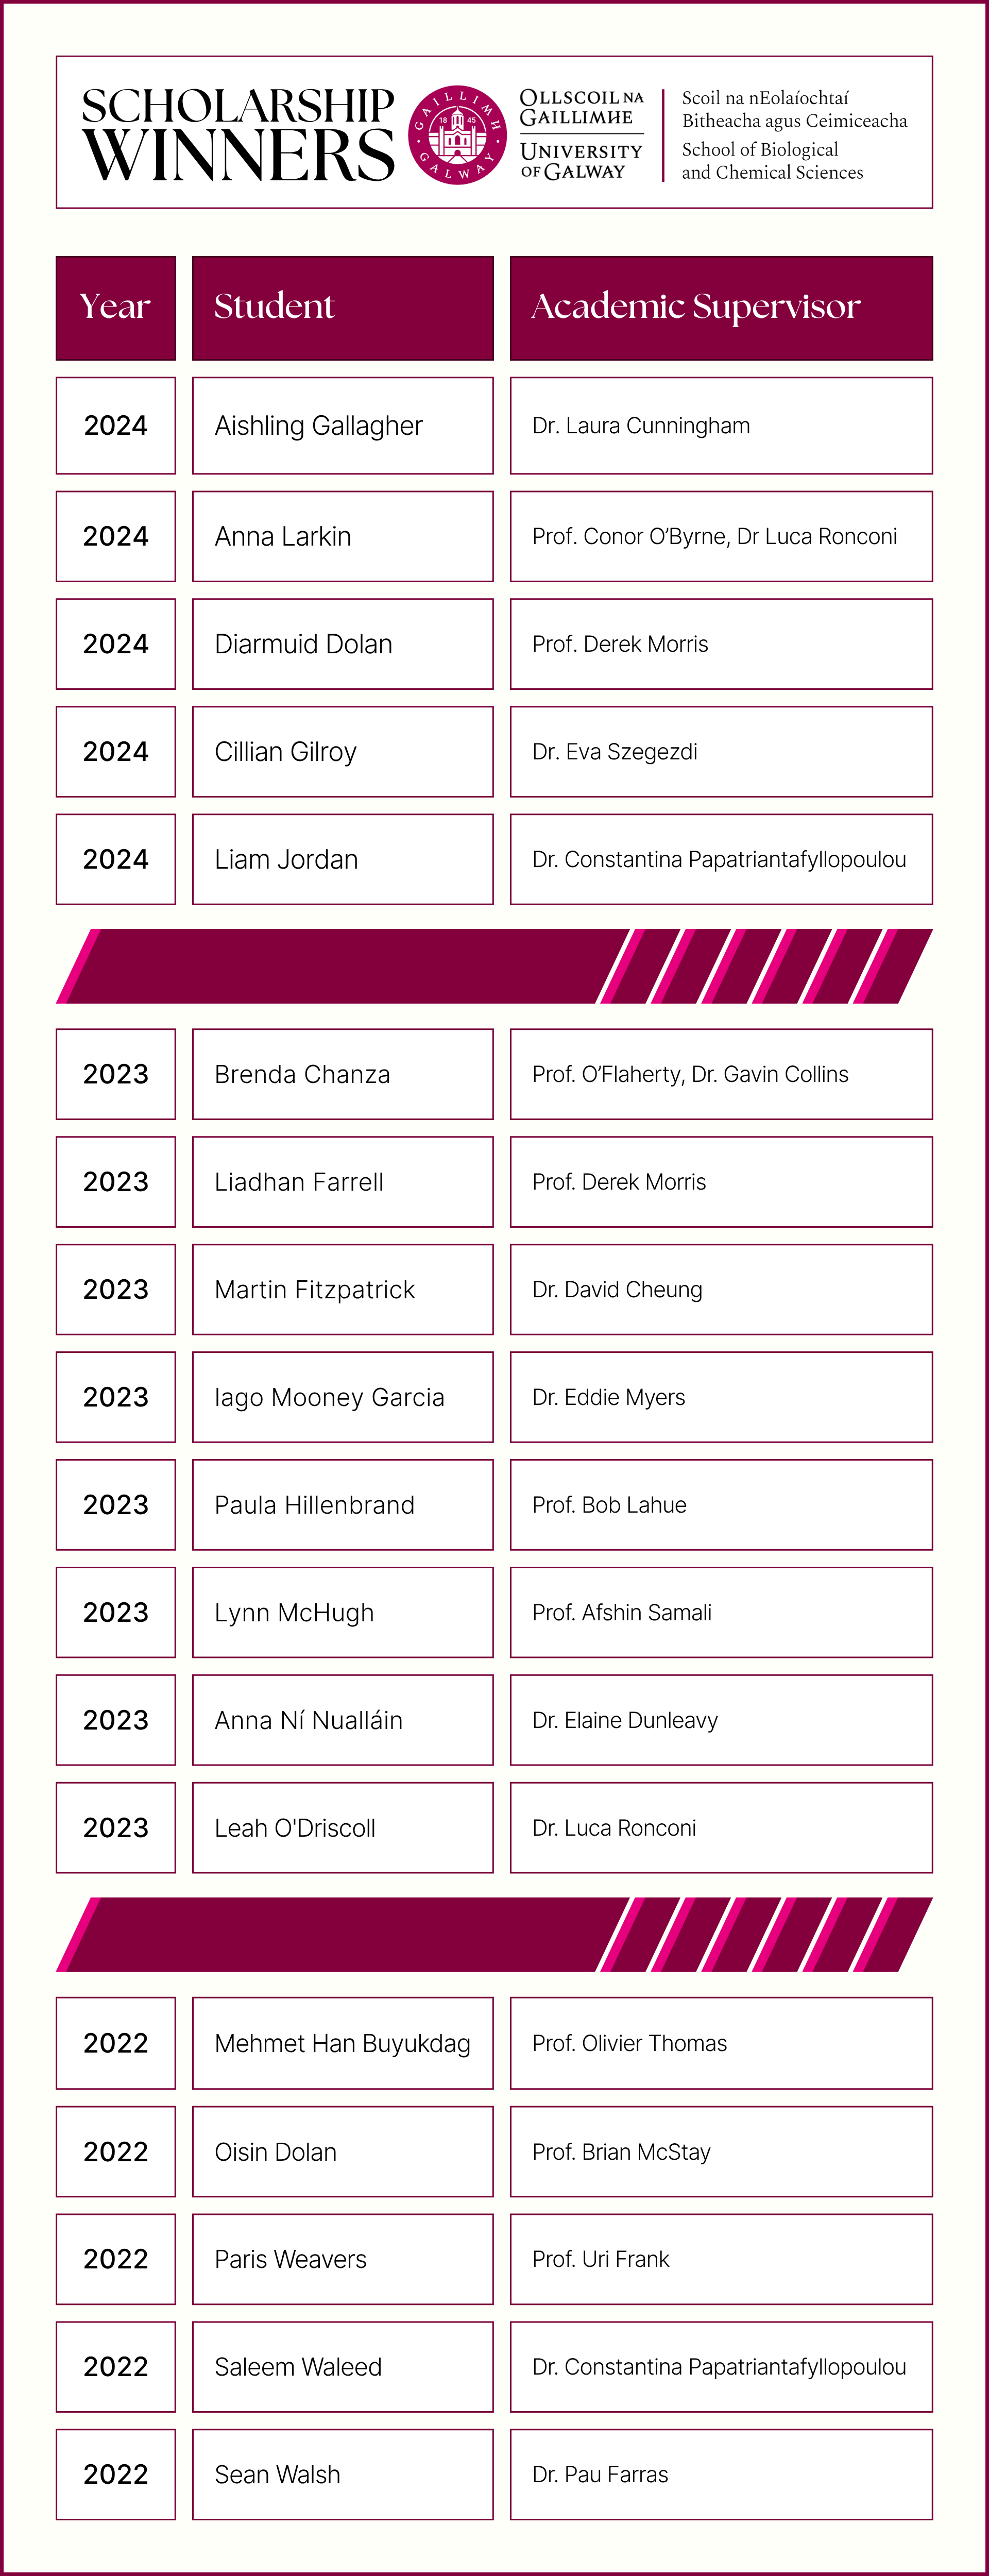Select Sean Walsh student cell

point(342,2474)
